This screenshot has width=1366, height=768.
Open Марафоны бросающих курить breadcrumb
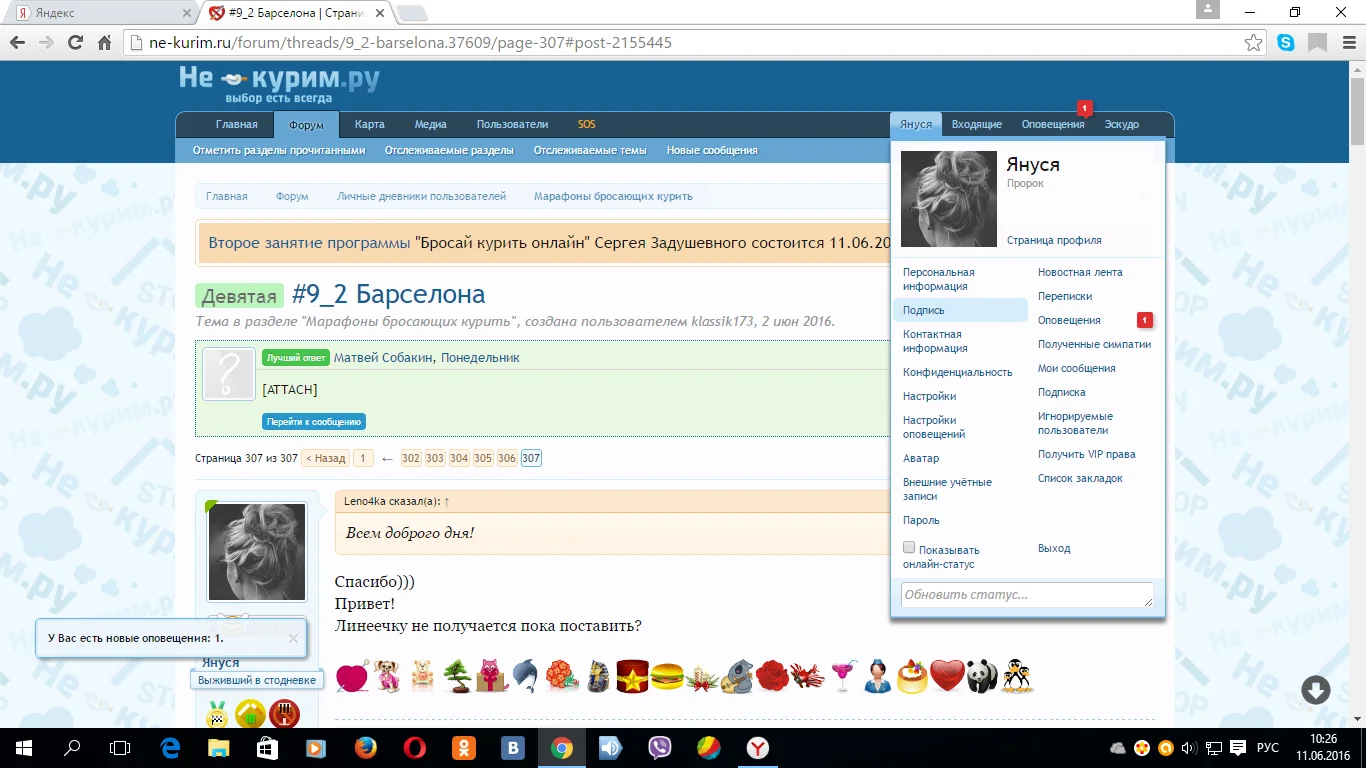click(x=613, y=196)
